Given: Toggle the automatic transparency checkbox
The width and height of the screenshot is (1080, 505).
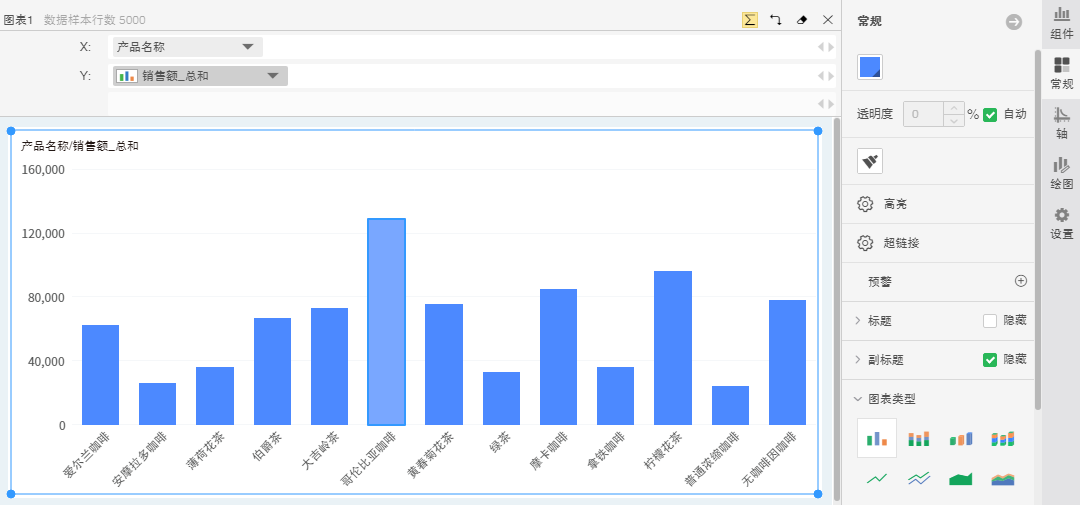Looking at the screenshot, I should coord(990,115).
